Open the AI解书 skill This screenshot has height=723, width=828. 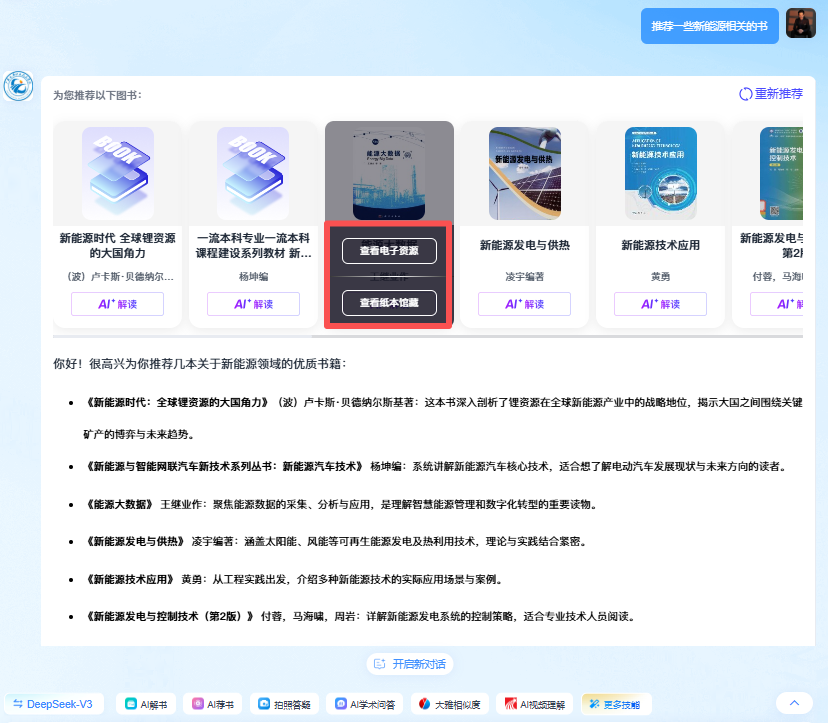click(146, 704)
